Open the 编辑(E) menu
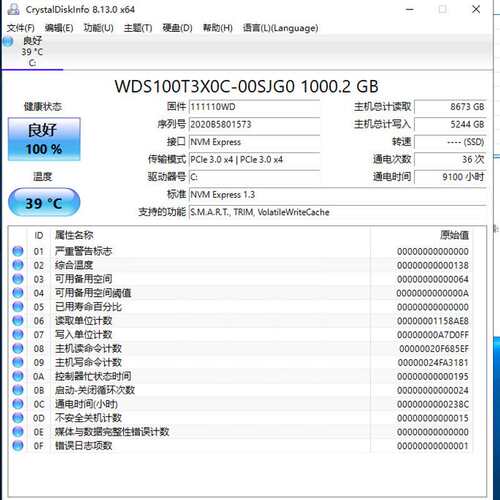 (x=59, y=28)
